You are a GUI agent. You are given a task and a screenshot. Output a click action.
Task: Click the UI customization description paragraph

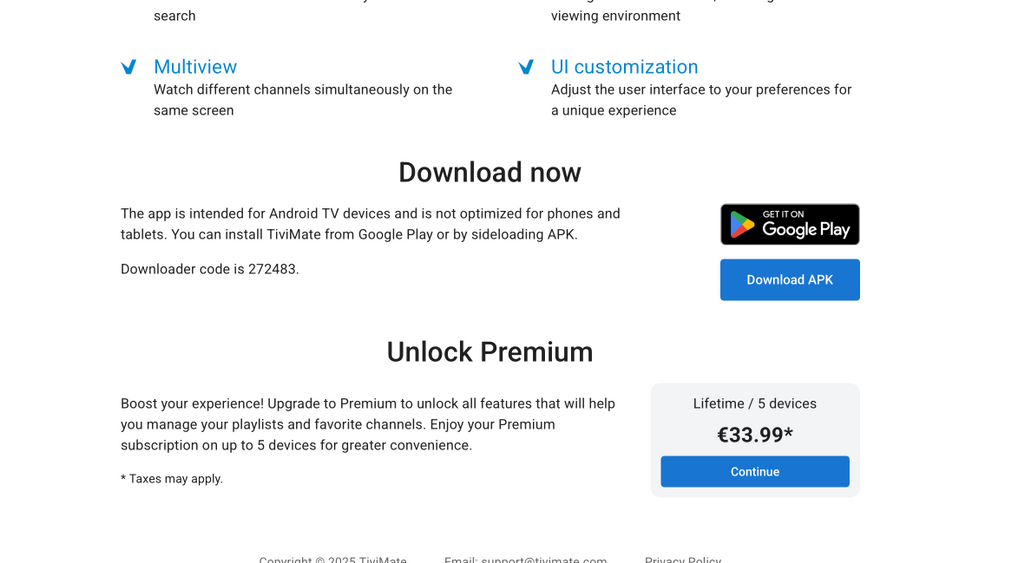[x=700, y=100]
